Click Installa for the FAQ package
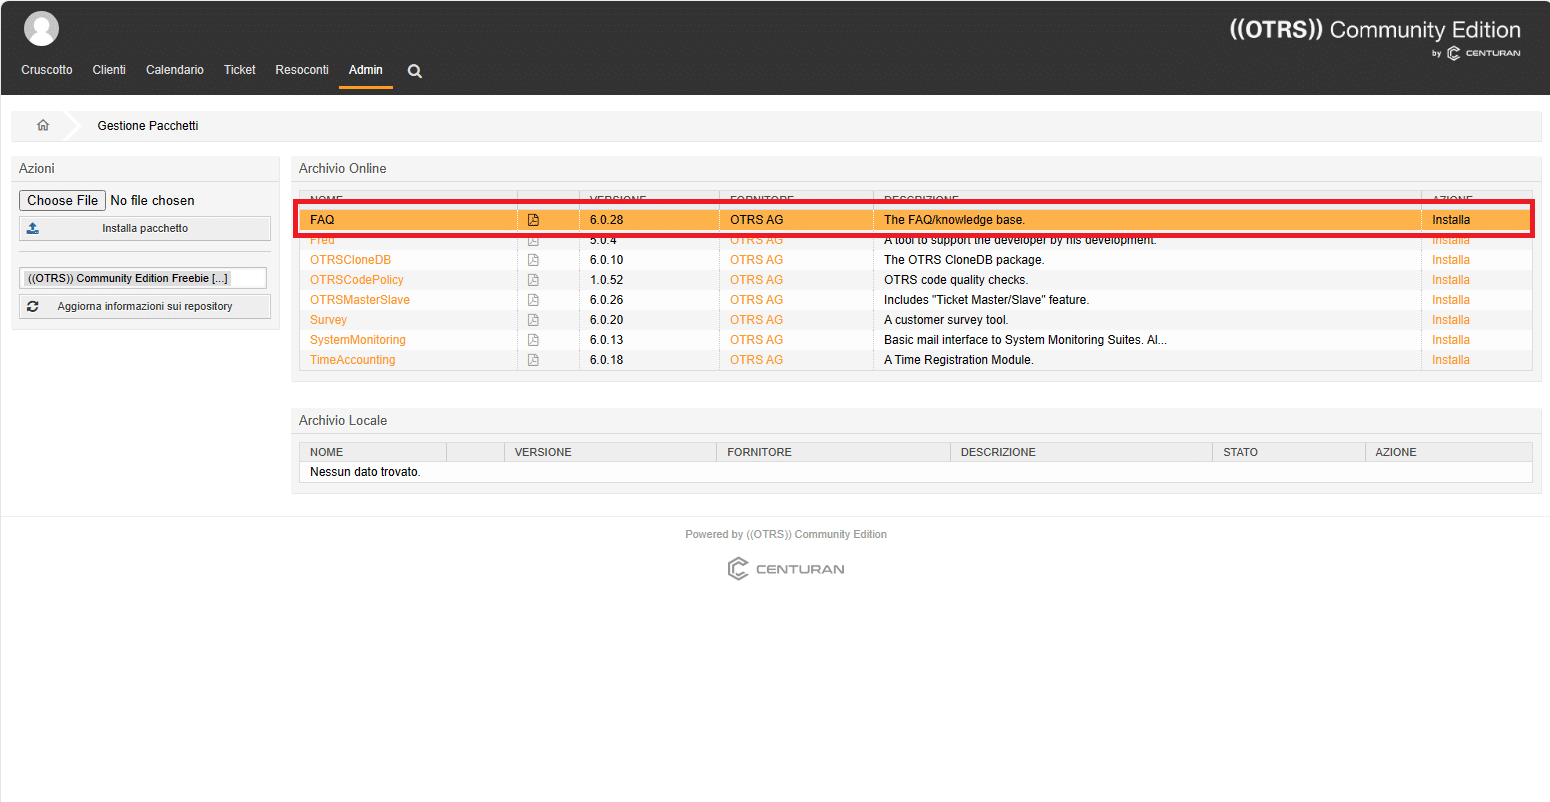Image resolution: width=1550 pixels, height=802 pixels. pos(1451,220)
